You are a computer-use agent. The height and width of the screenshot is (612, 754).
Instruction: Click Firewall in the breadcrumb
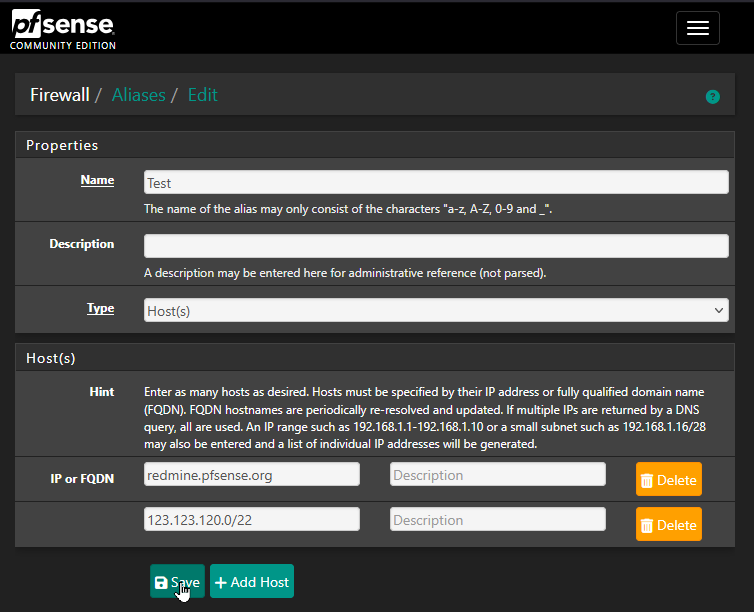pos(59,95)
